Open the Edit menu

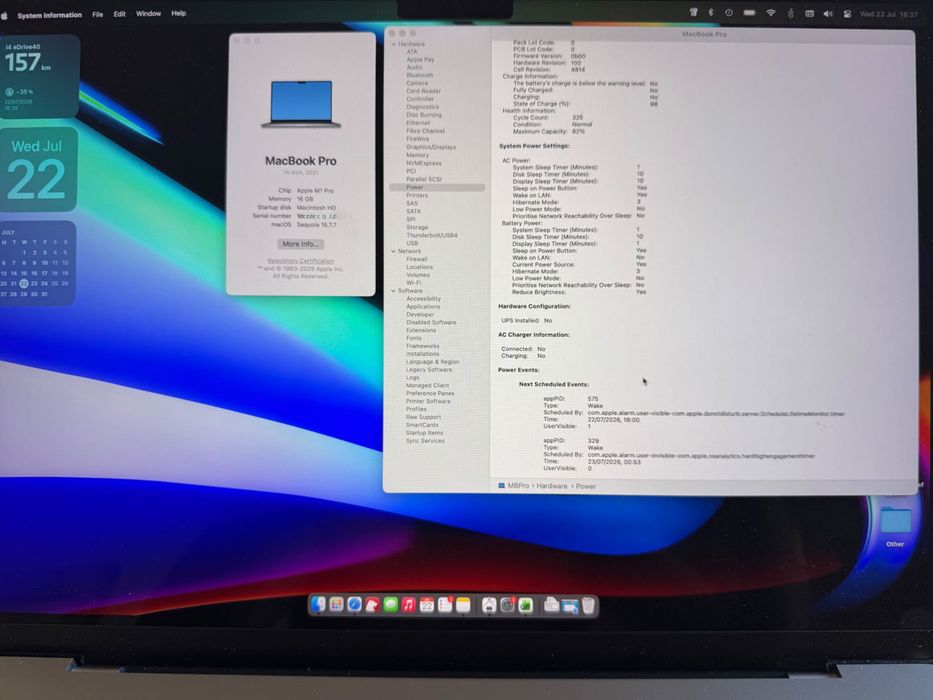120,14
